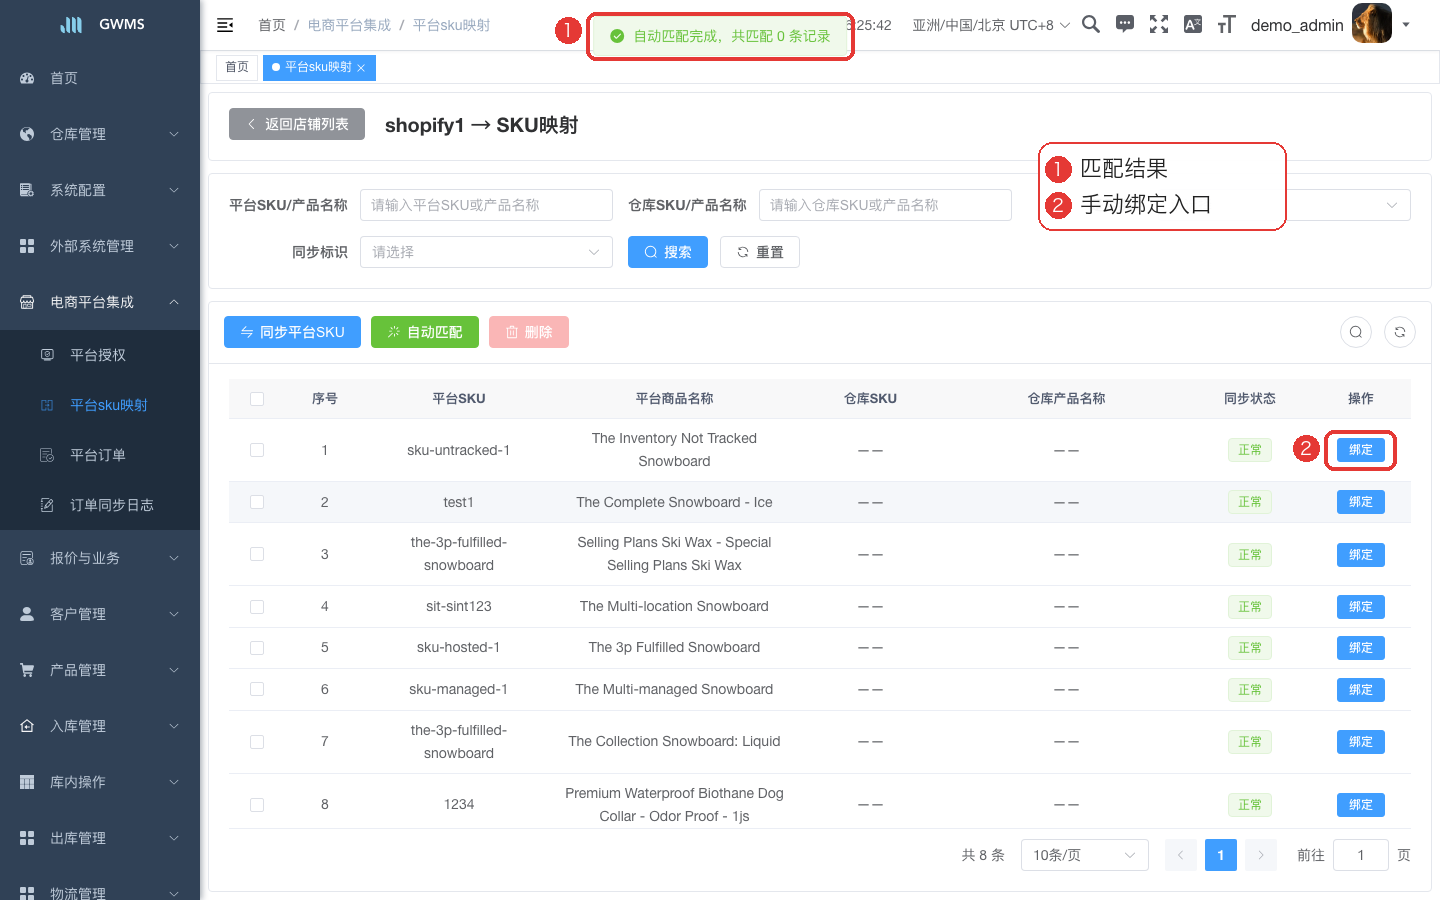Click the next page arrow

click(x=1261, y=855)
